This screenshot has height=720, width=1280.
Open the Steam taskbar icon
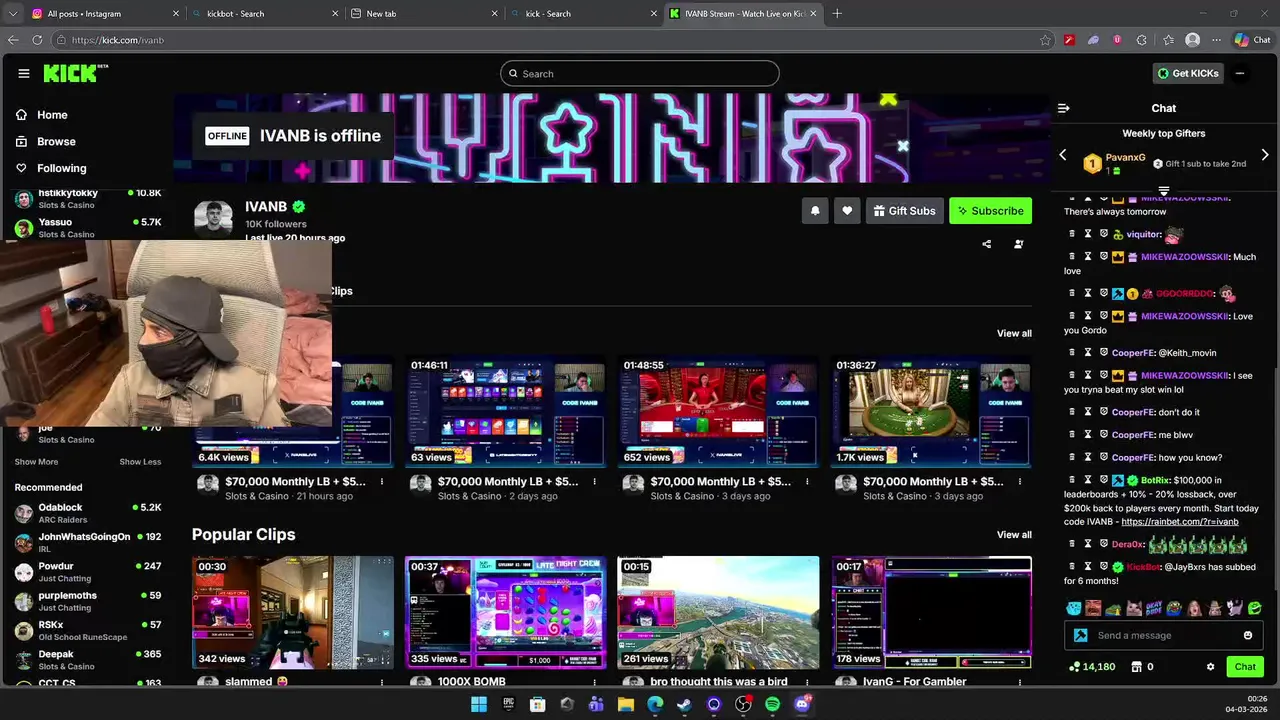point(684,704)
